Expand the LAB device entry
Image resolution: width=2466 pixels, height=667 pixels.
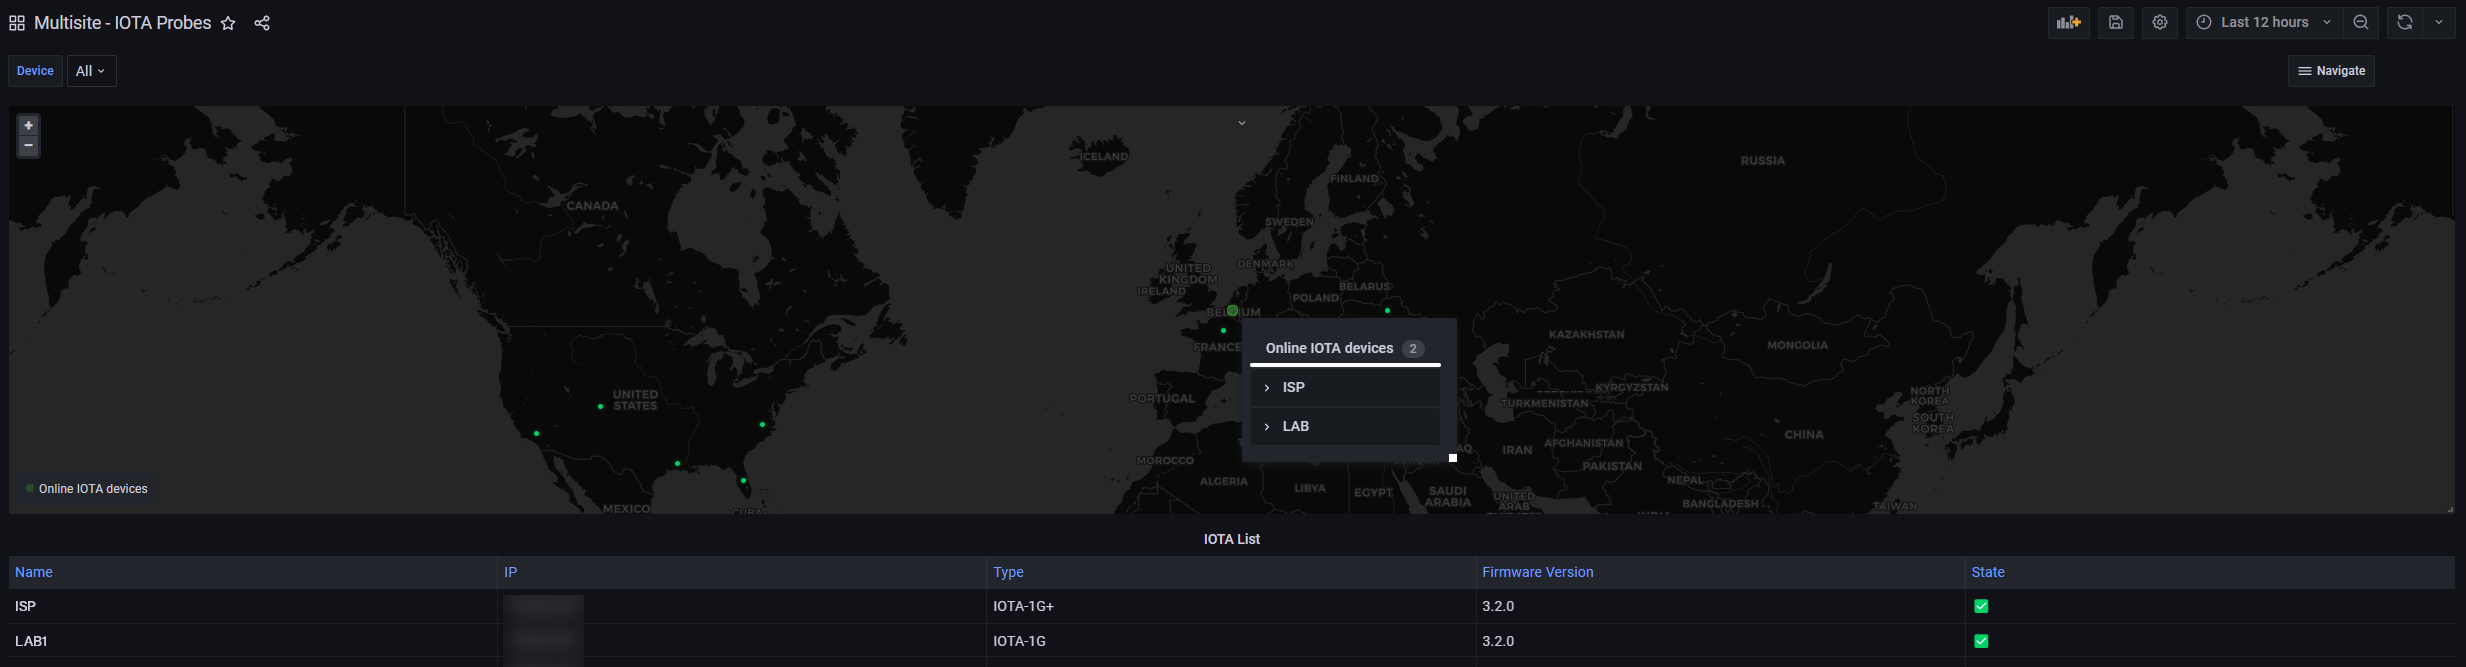pos(1345,426)
